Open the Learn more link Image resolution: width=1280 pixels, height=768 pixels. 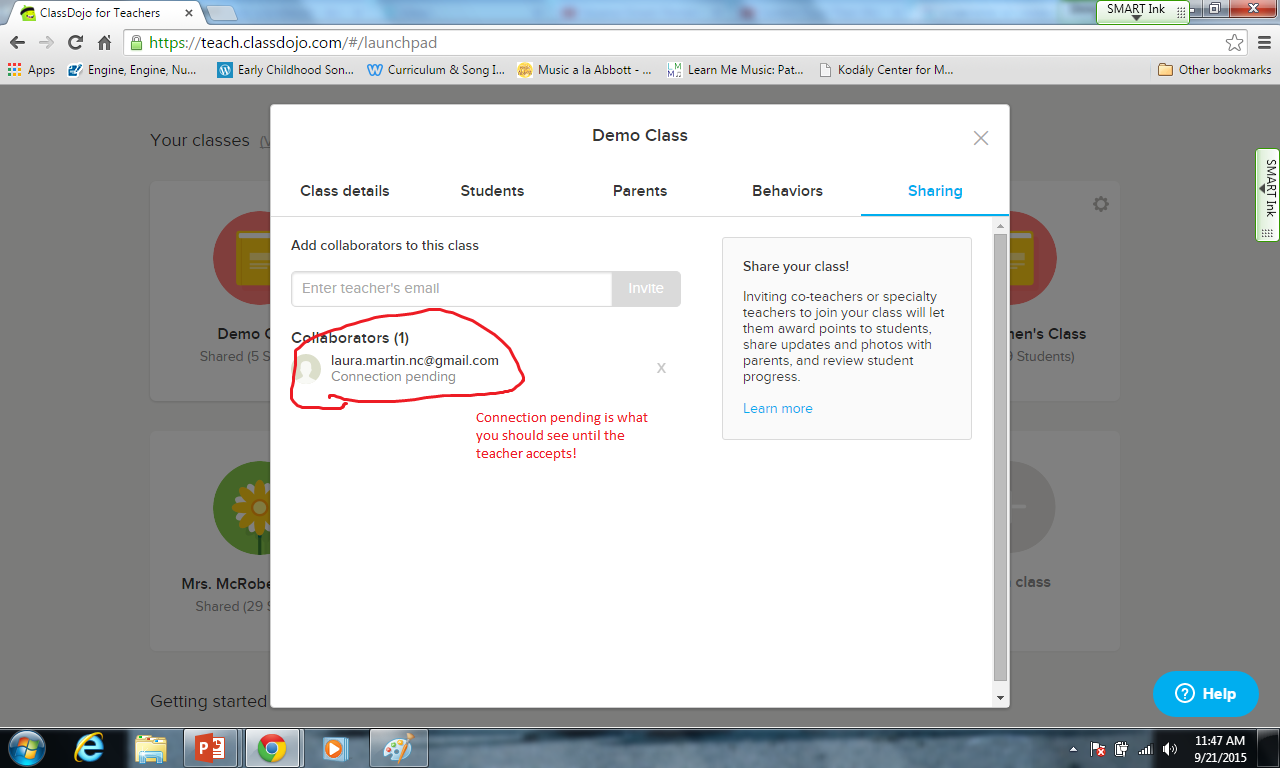778,408
